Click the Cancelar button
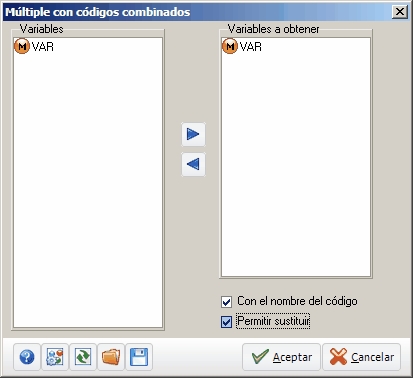This screenshot has height=378, width=413. point(361,357)
